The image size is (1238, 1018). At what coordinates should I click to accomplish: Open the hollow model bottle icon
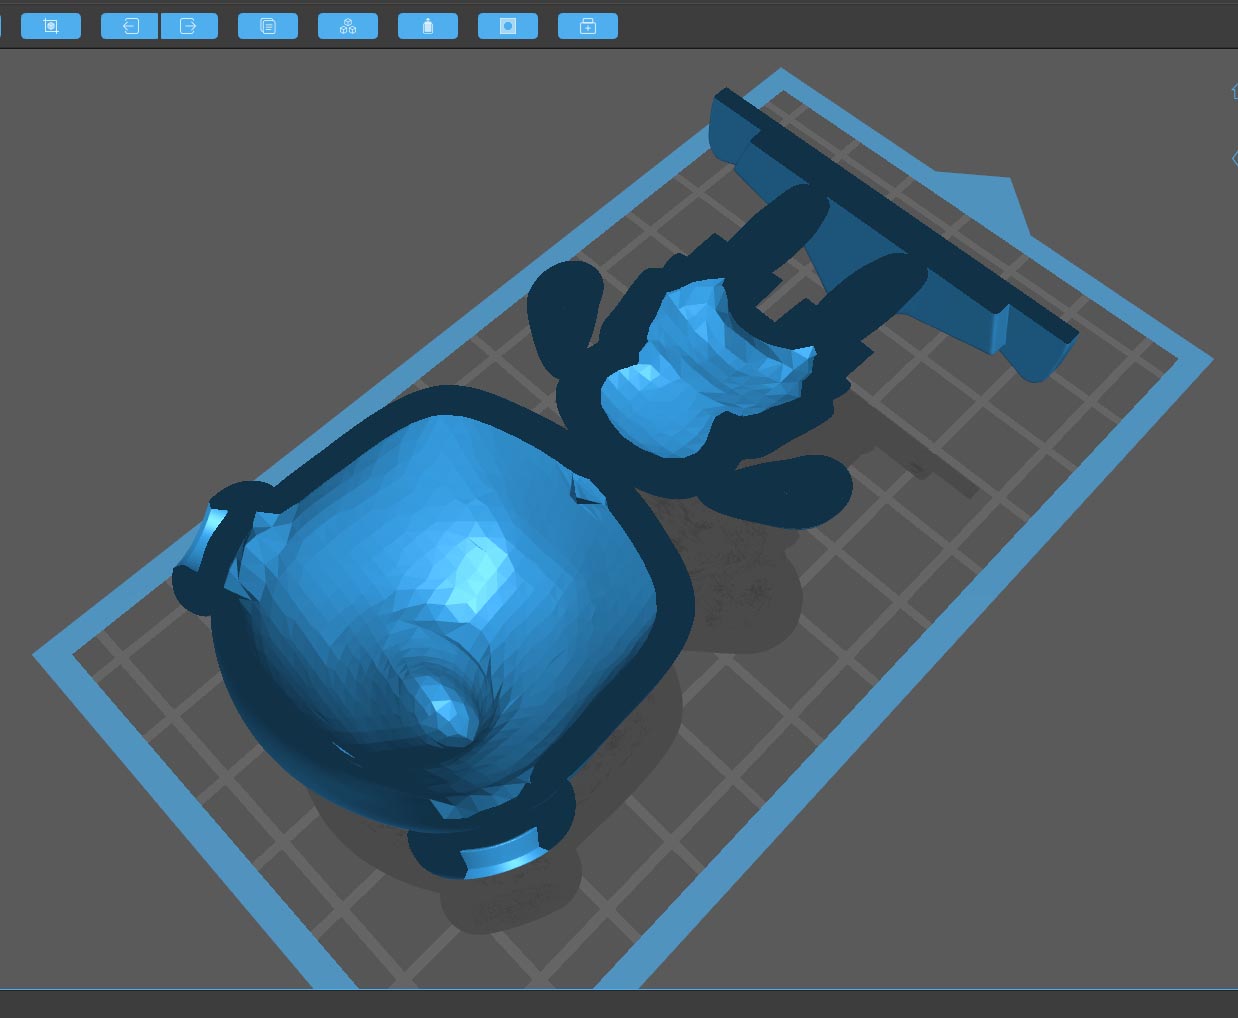pyautogui.click(x=428, y=26)
